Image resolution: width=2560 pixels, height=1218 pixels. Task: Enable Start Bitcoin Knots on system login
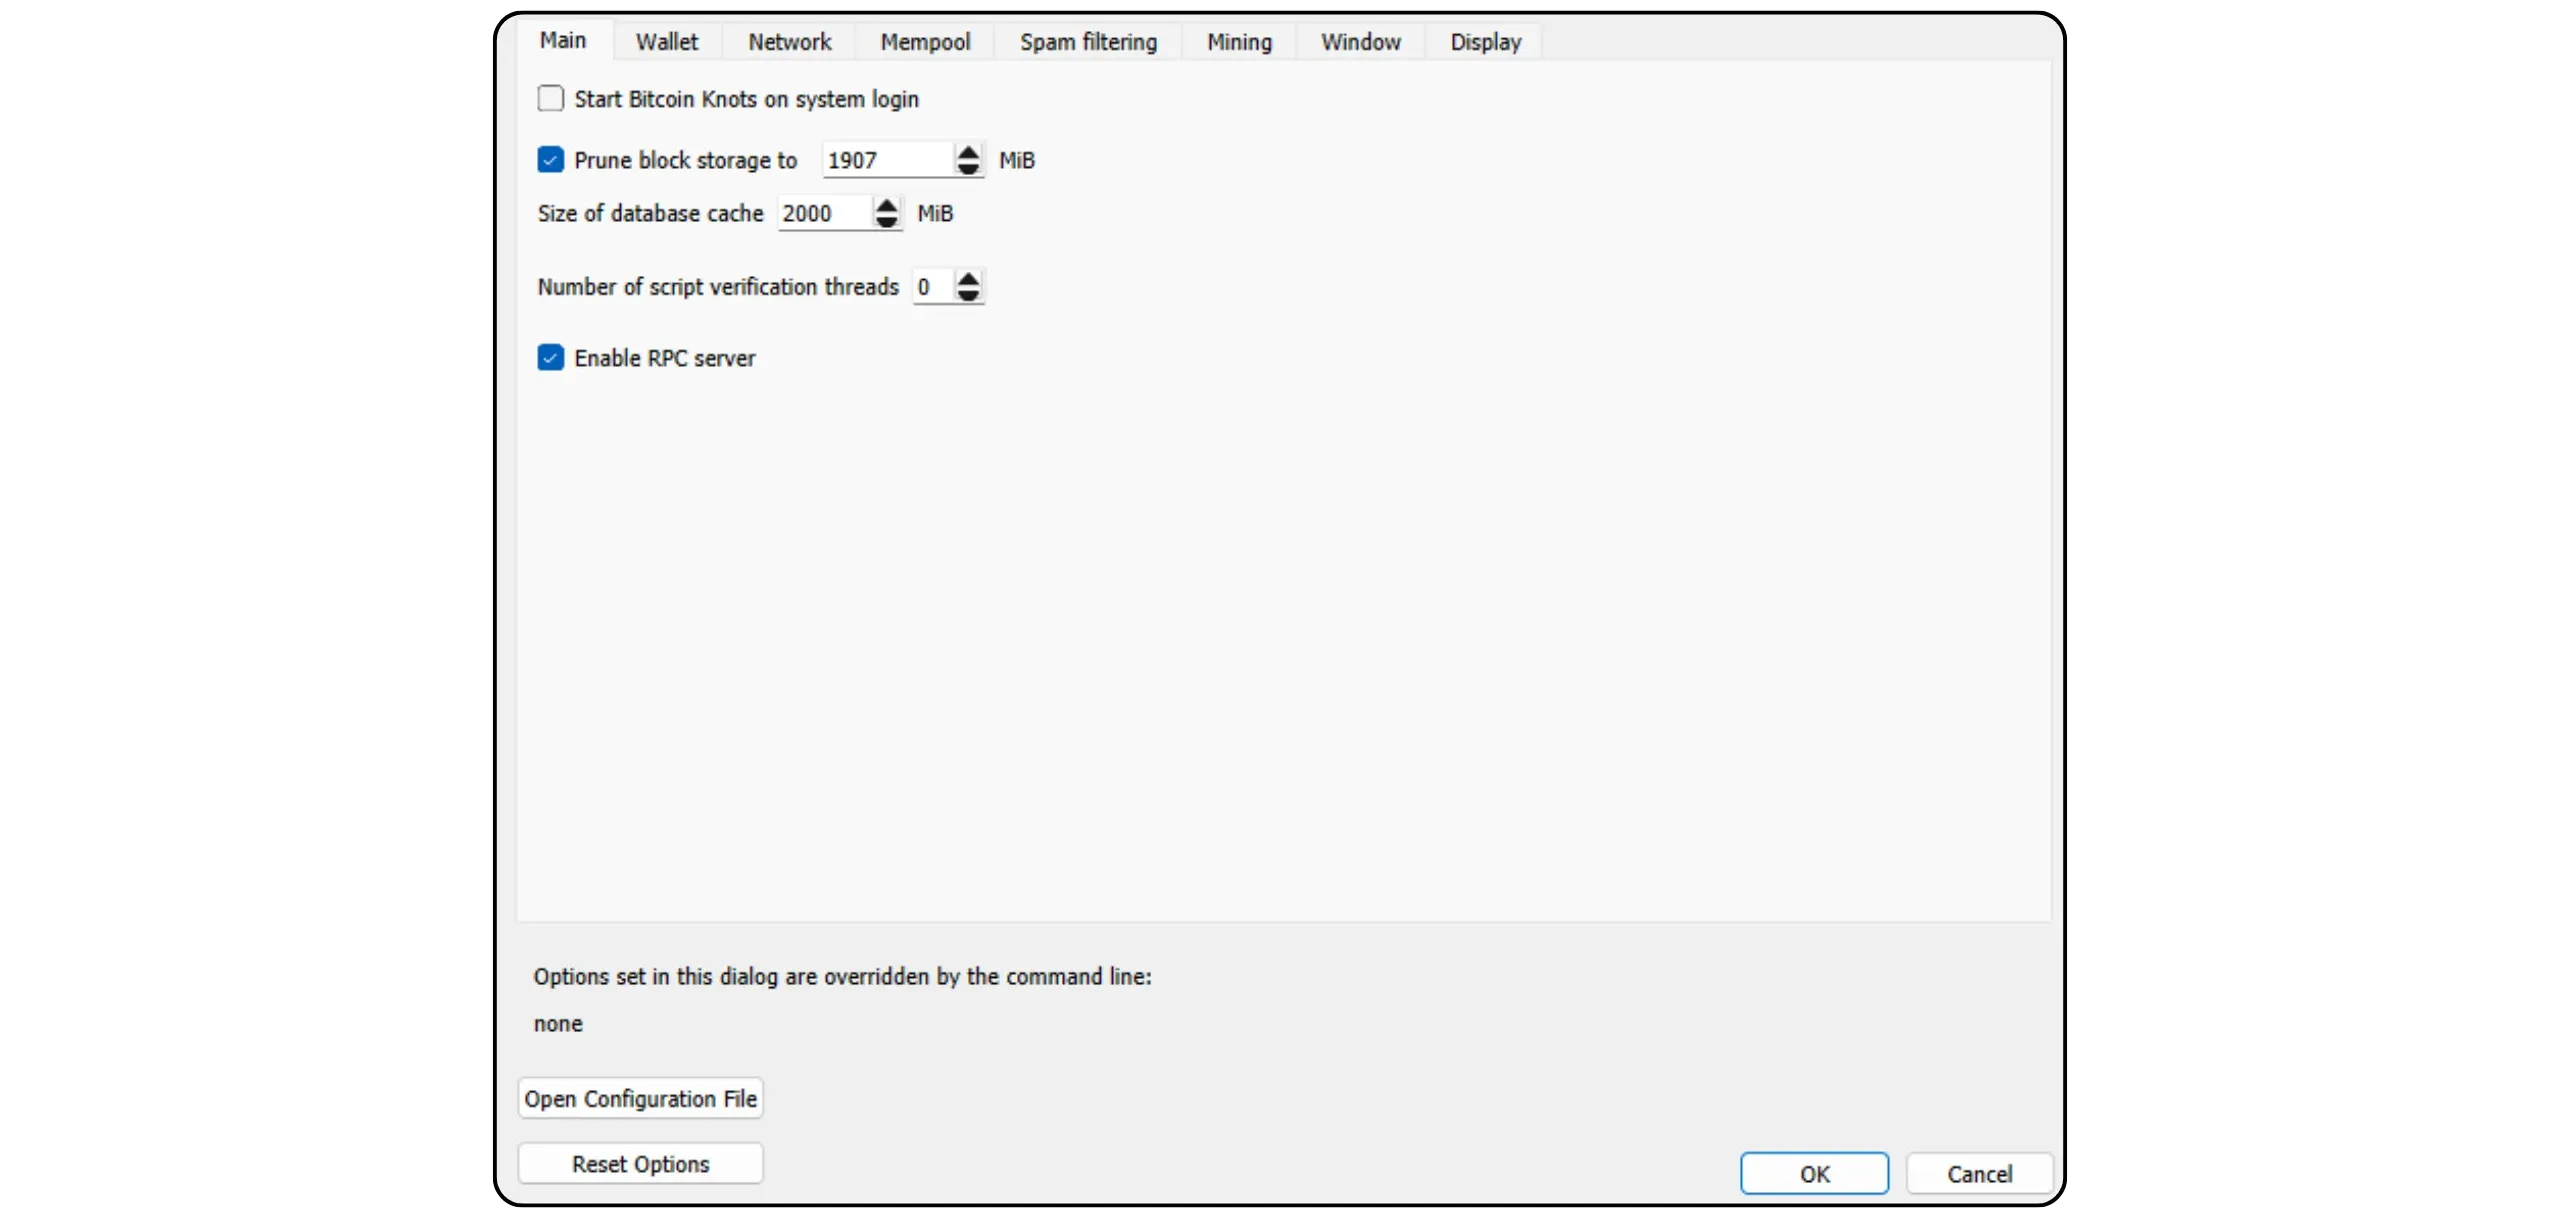(551, 99)
